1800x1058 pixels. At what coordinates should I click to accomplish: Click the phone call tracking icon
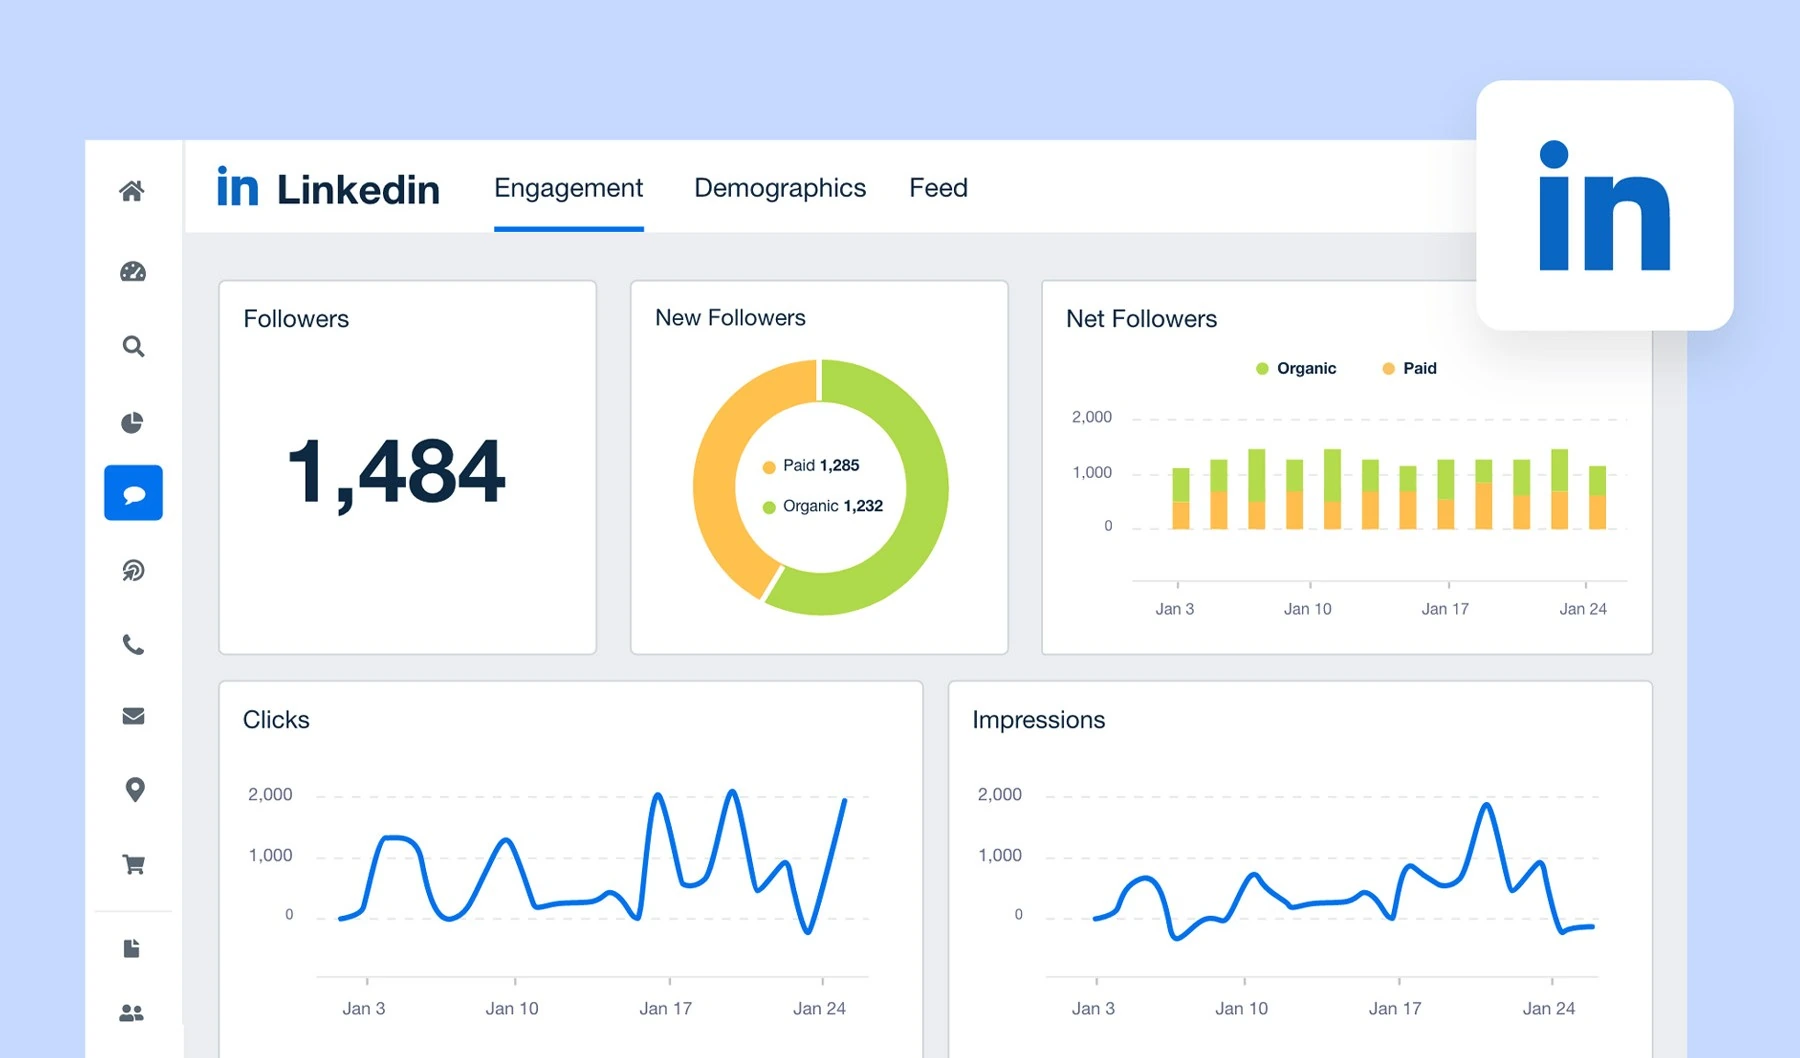pos(133,645)
